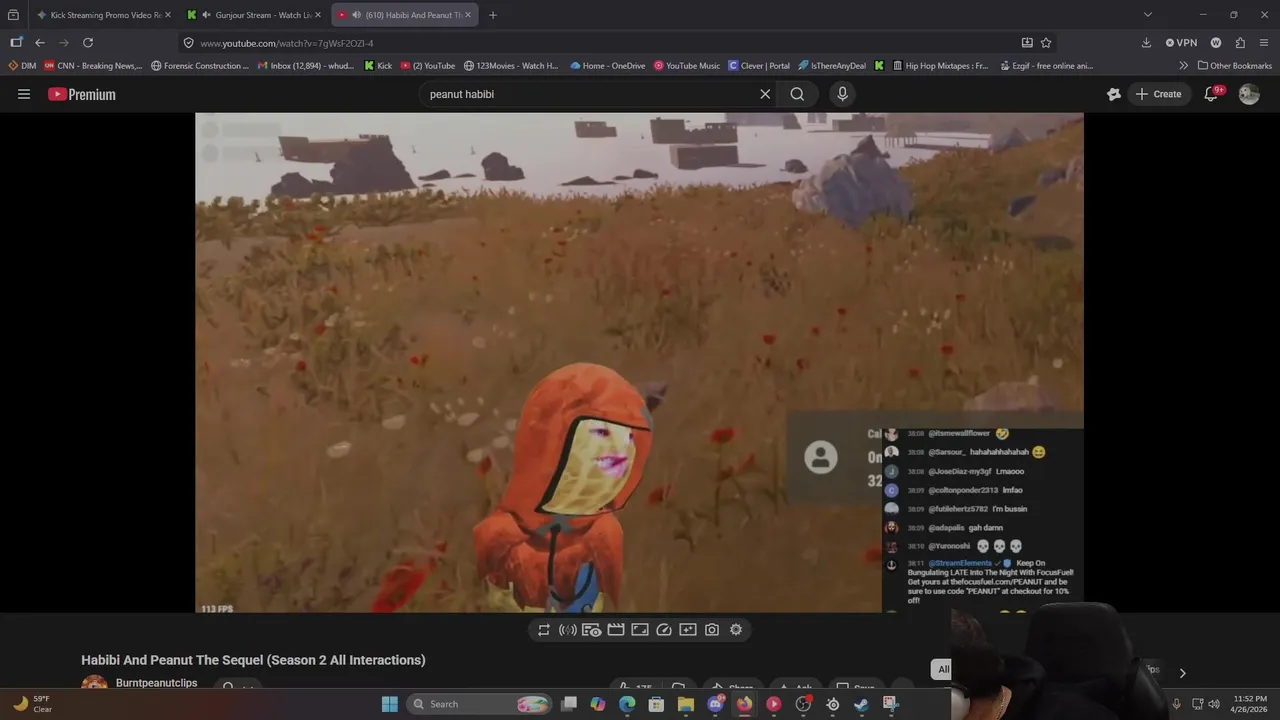Go to the YouTube Premium home logo

[82, 94]
